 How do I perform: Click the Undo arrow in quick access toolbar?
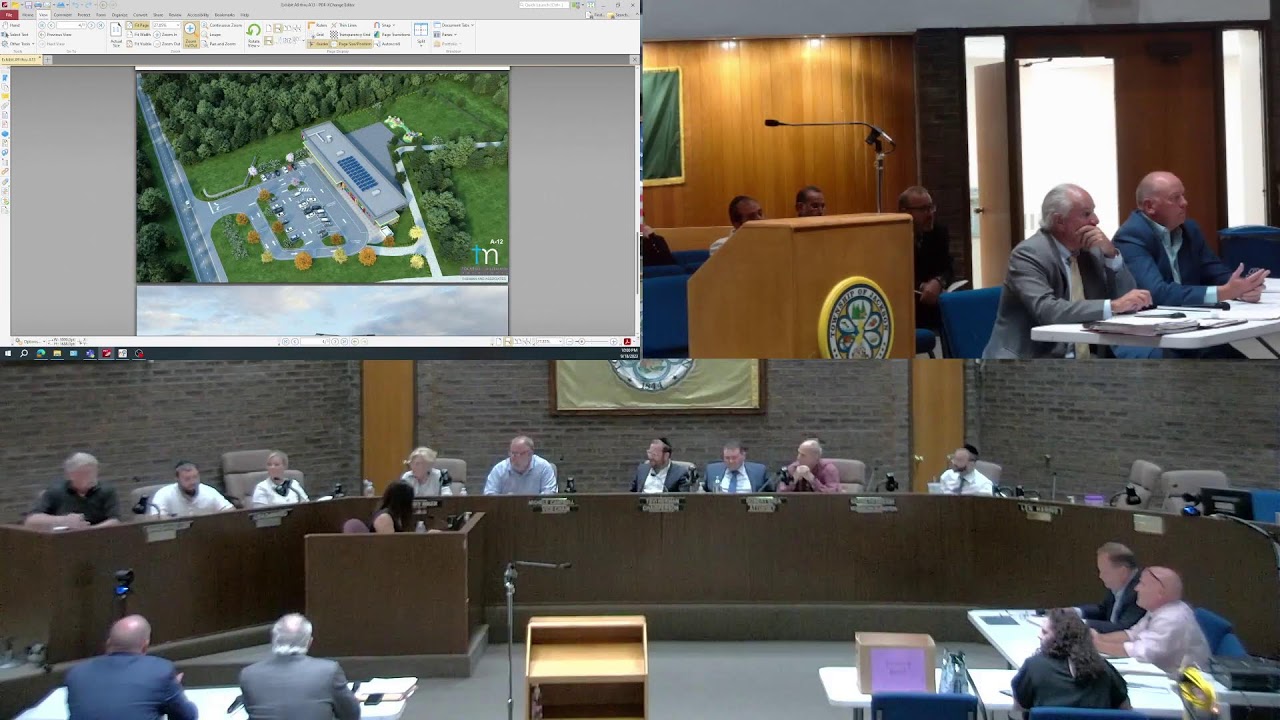pyautogui.click(x=76, y=5)
